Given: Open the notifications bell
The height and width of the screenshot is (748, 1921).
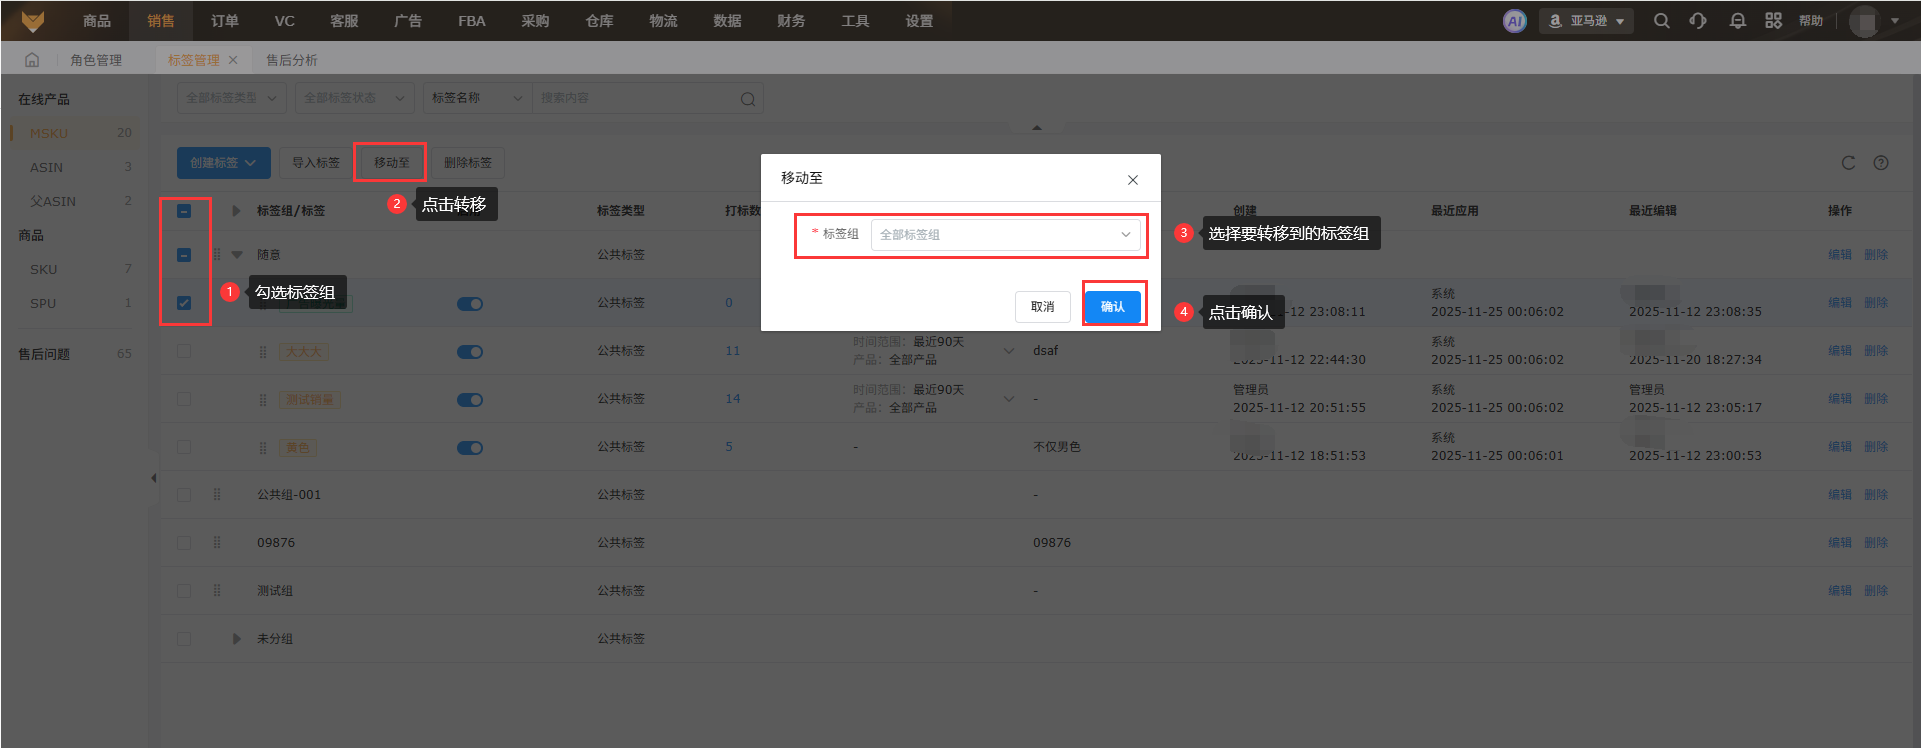Looking at the screenshot, I should (x=1738, y=21).
